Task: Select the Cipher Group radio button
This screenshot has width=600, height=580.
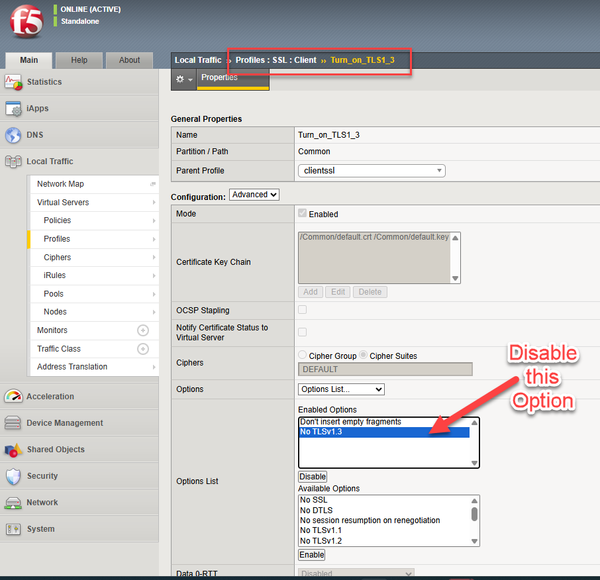Action: pyautogui.click(x=302, y=355)
